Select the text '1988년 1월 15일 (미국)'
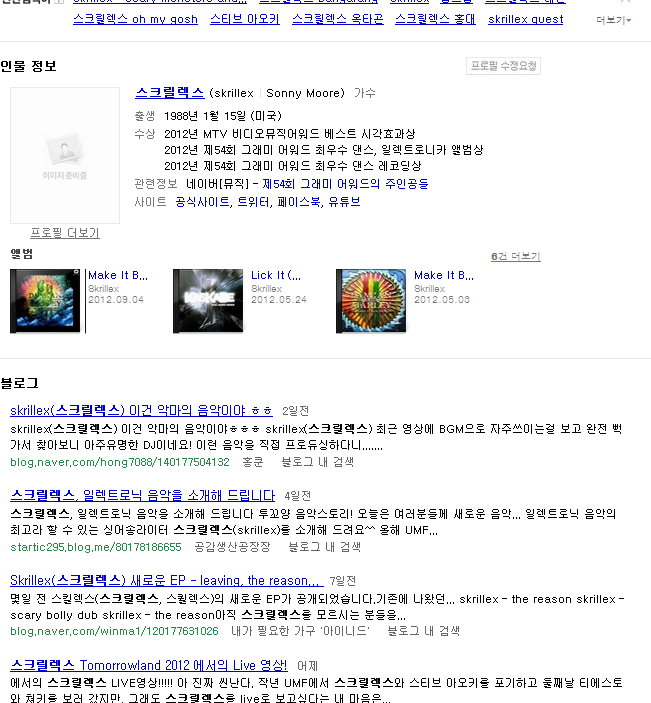 pos(223,116)
